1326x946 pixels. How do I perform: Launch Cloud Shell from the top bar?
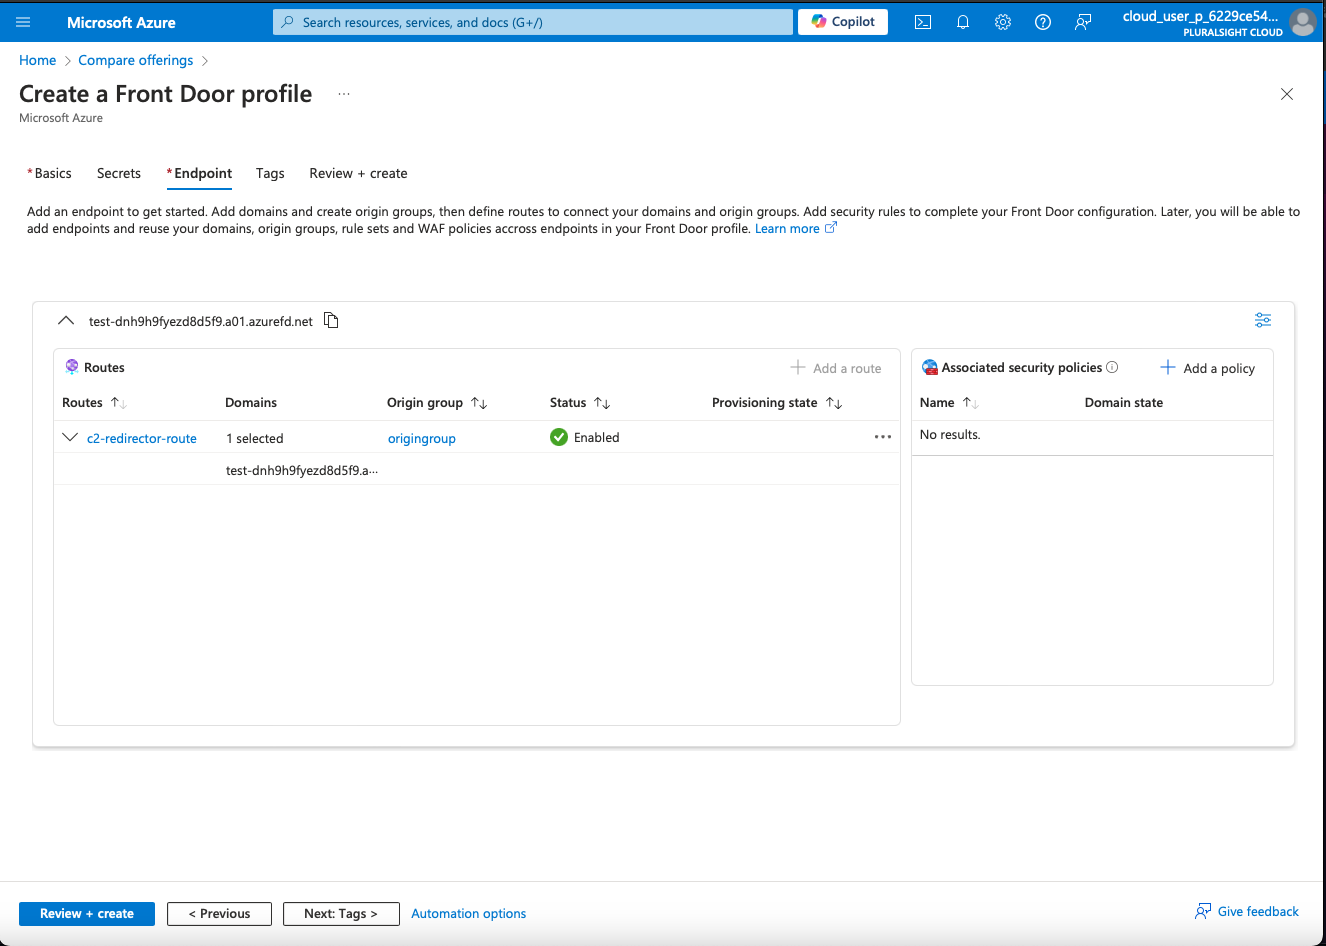click(923, 22)
